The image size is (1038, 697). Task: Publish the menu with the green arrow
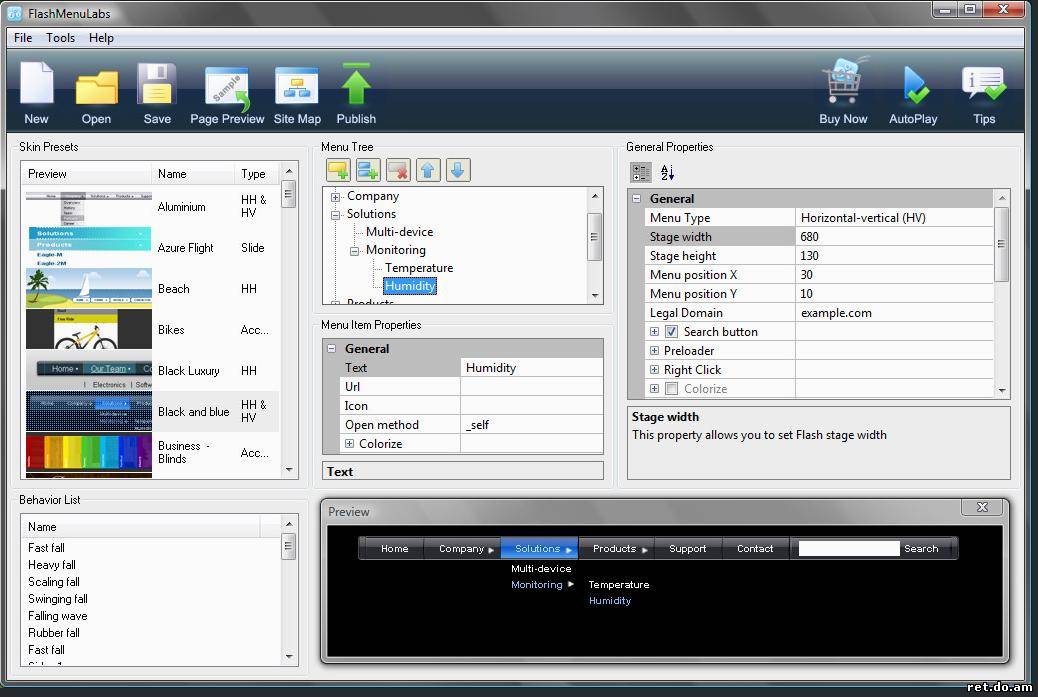[x=356, y=86]
